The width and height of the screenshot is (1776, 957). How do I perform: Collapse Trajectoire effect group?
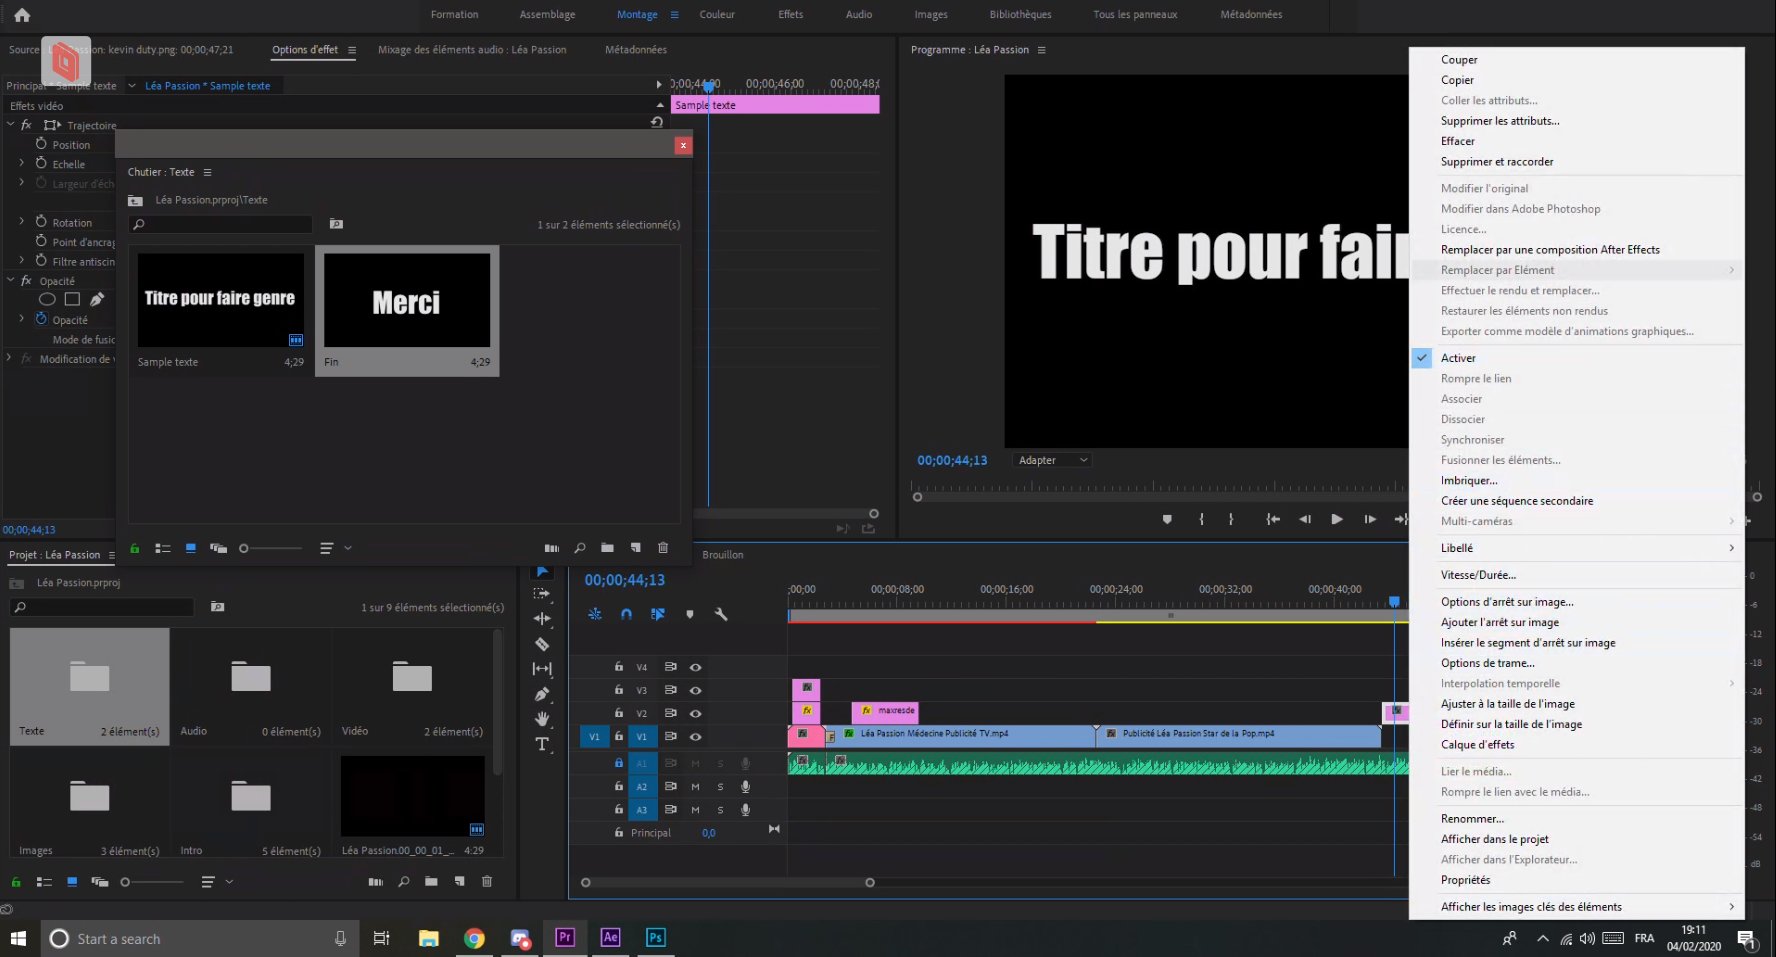tap(11, 125)
